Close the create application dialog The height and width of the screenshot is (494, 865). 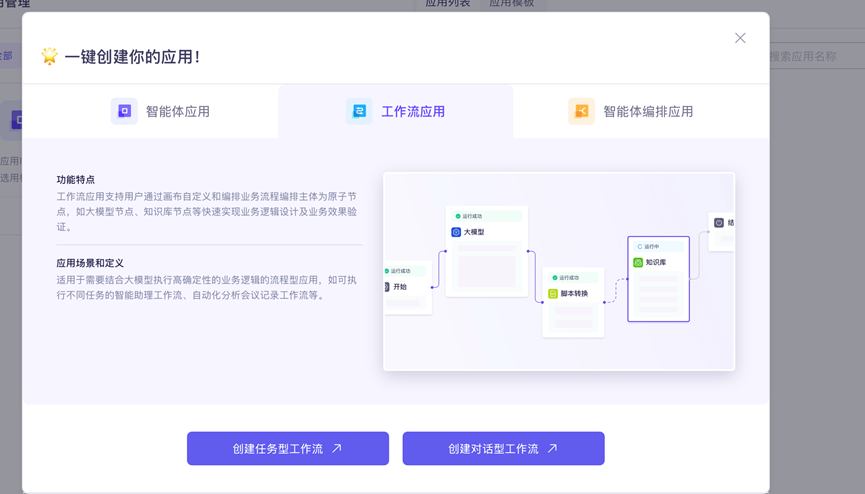click(x=740, y=38)
